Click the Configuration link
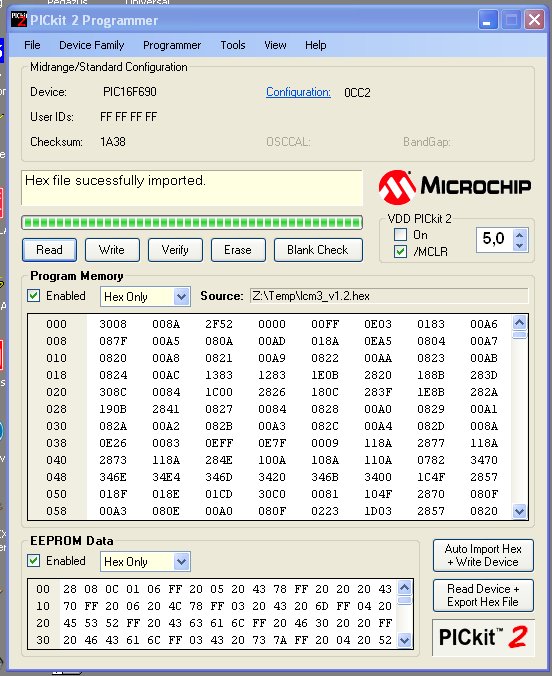 click(x=298, y=92)
